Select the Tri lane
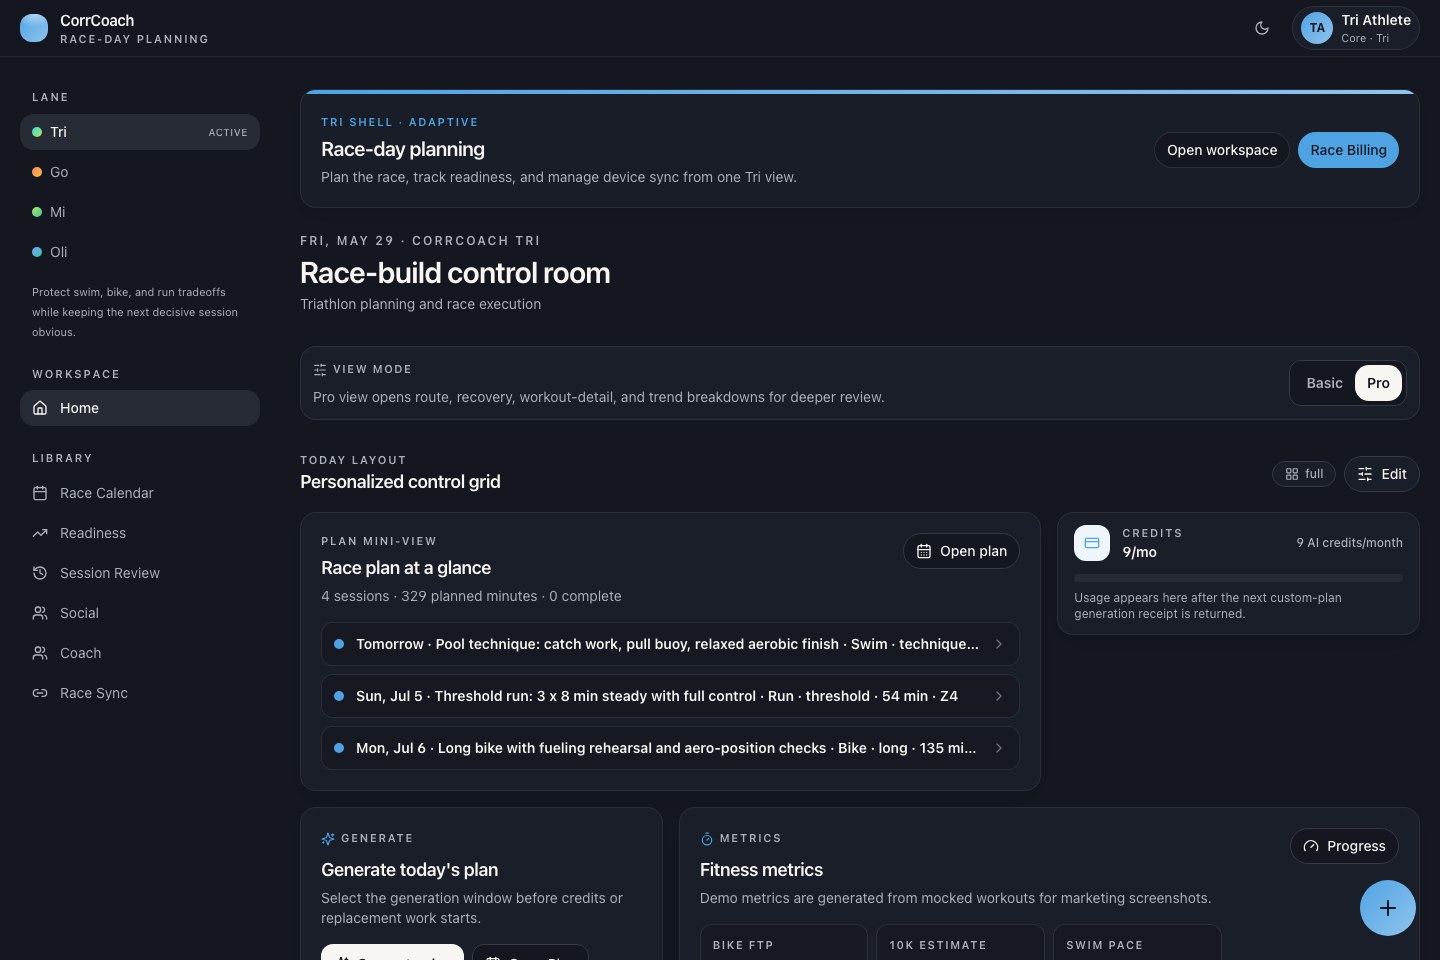The width and height of the screenshot is (1440, 960). pyautogui.click(x=140, y=132)
